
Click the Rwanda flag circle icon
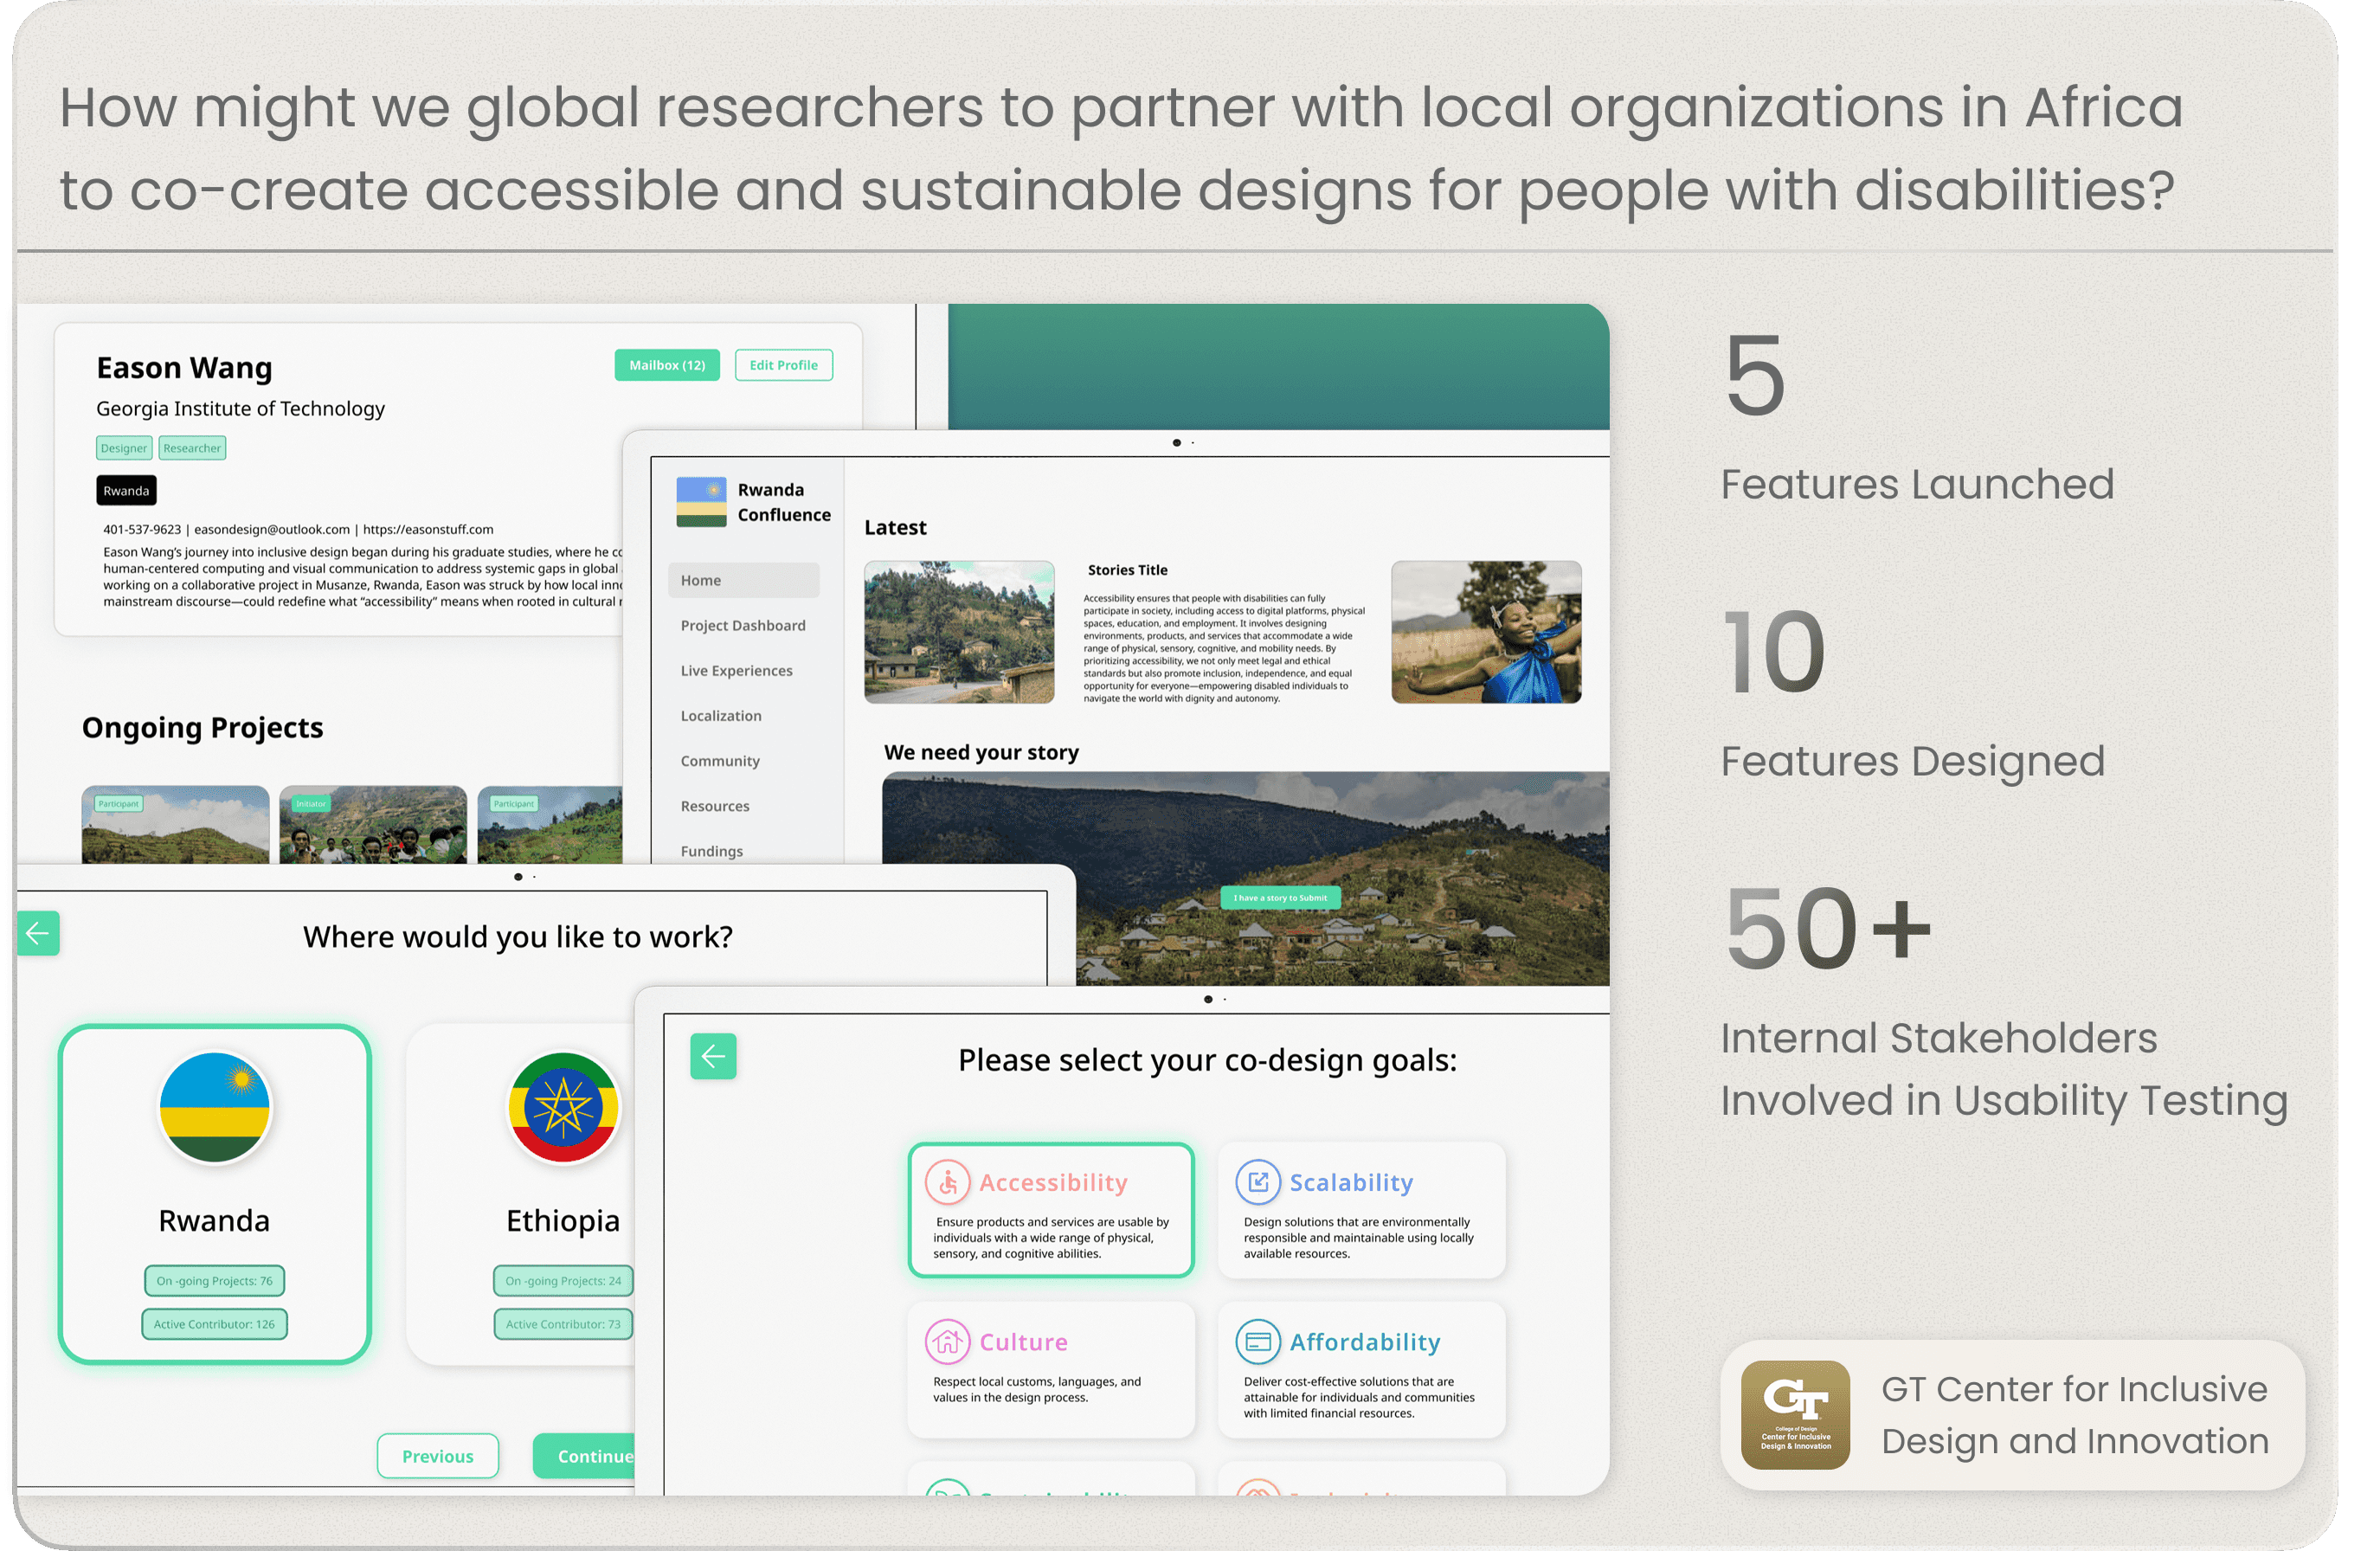pyautogui.click(x=215, y=1107)
